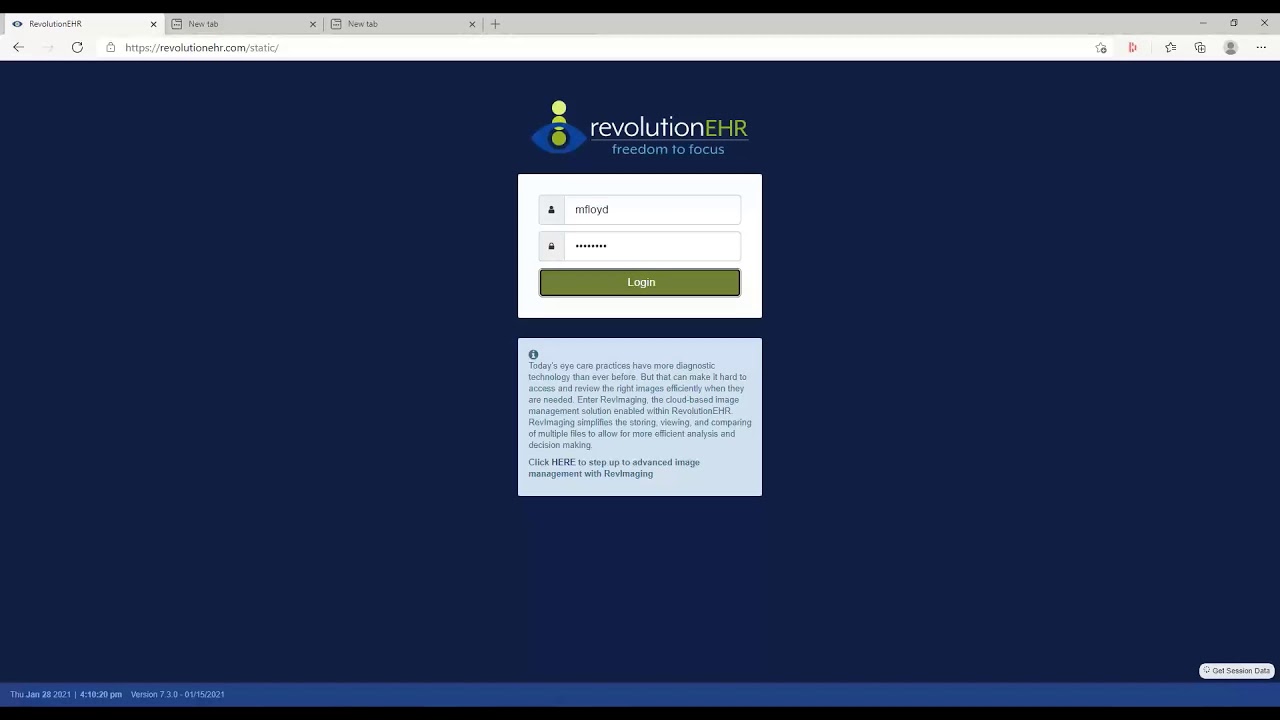Click the user icon beside username field
Screen dimensions: 1280x720
tap(551, 209)
